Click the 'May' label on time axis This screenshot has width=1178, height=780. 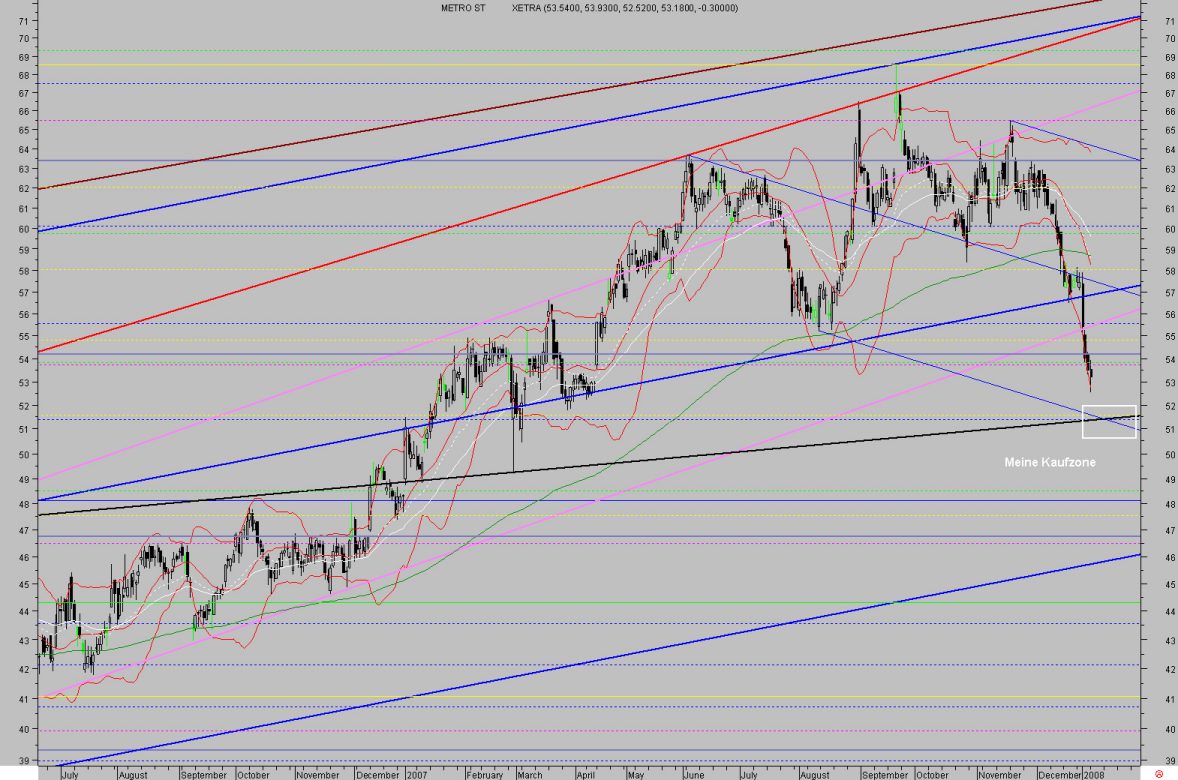(x=636, y=775)
